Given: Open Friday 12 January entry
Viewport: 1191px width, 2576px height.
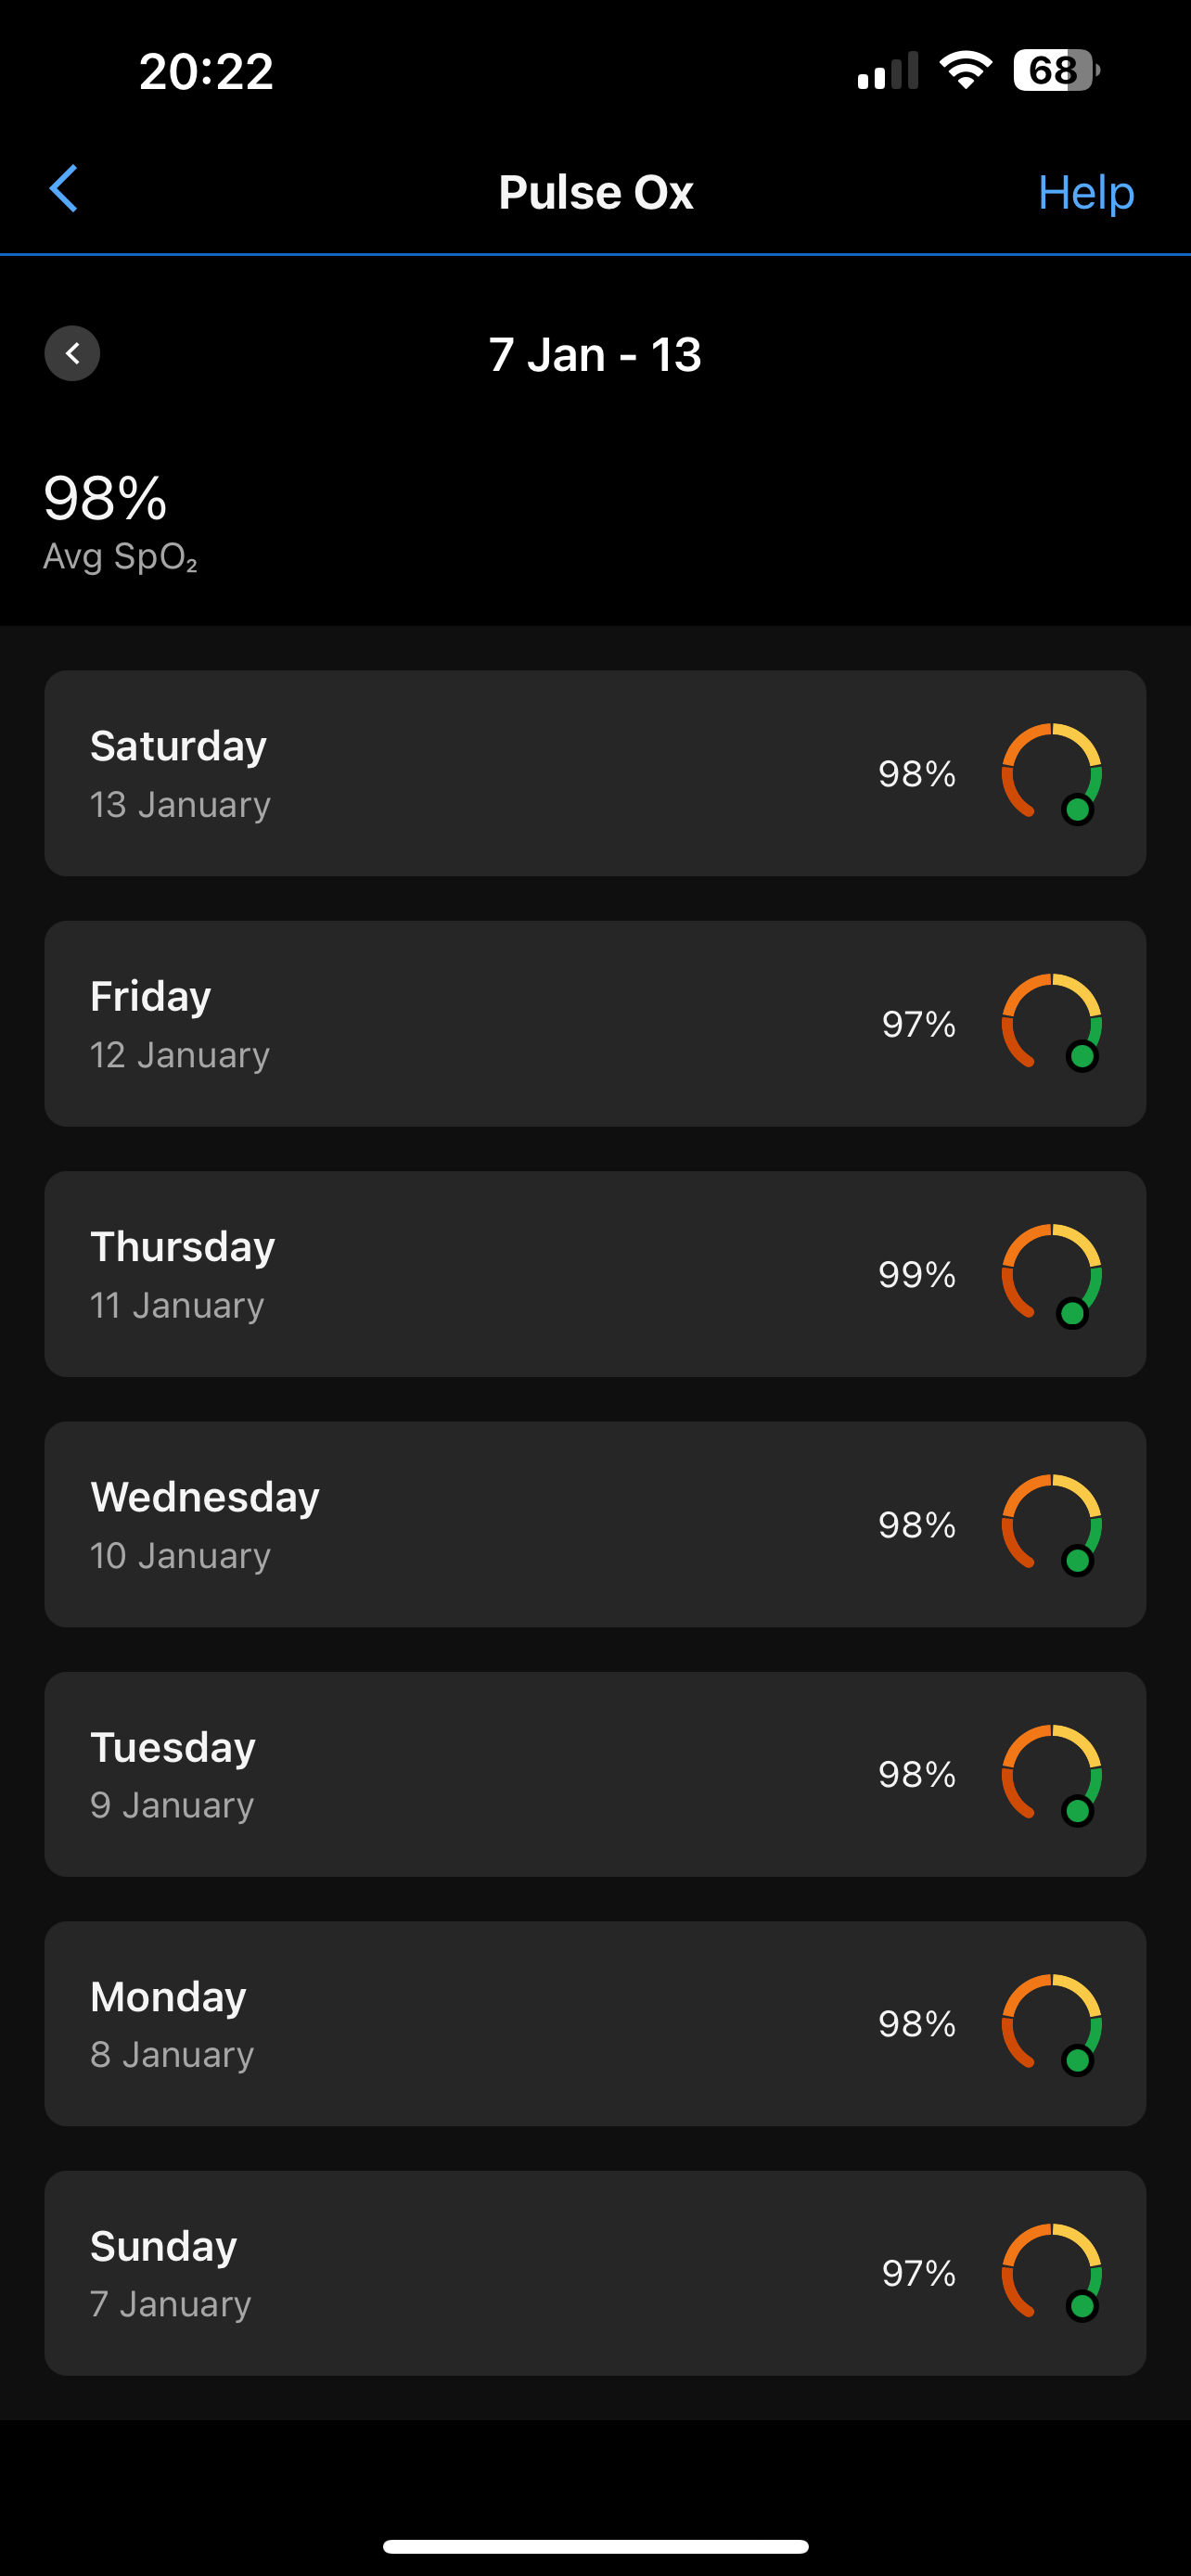Looking at the screenshot, I should pos(595,1023).
